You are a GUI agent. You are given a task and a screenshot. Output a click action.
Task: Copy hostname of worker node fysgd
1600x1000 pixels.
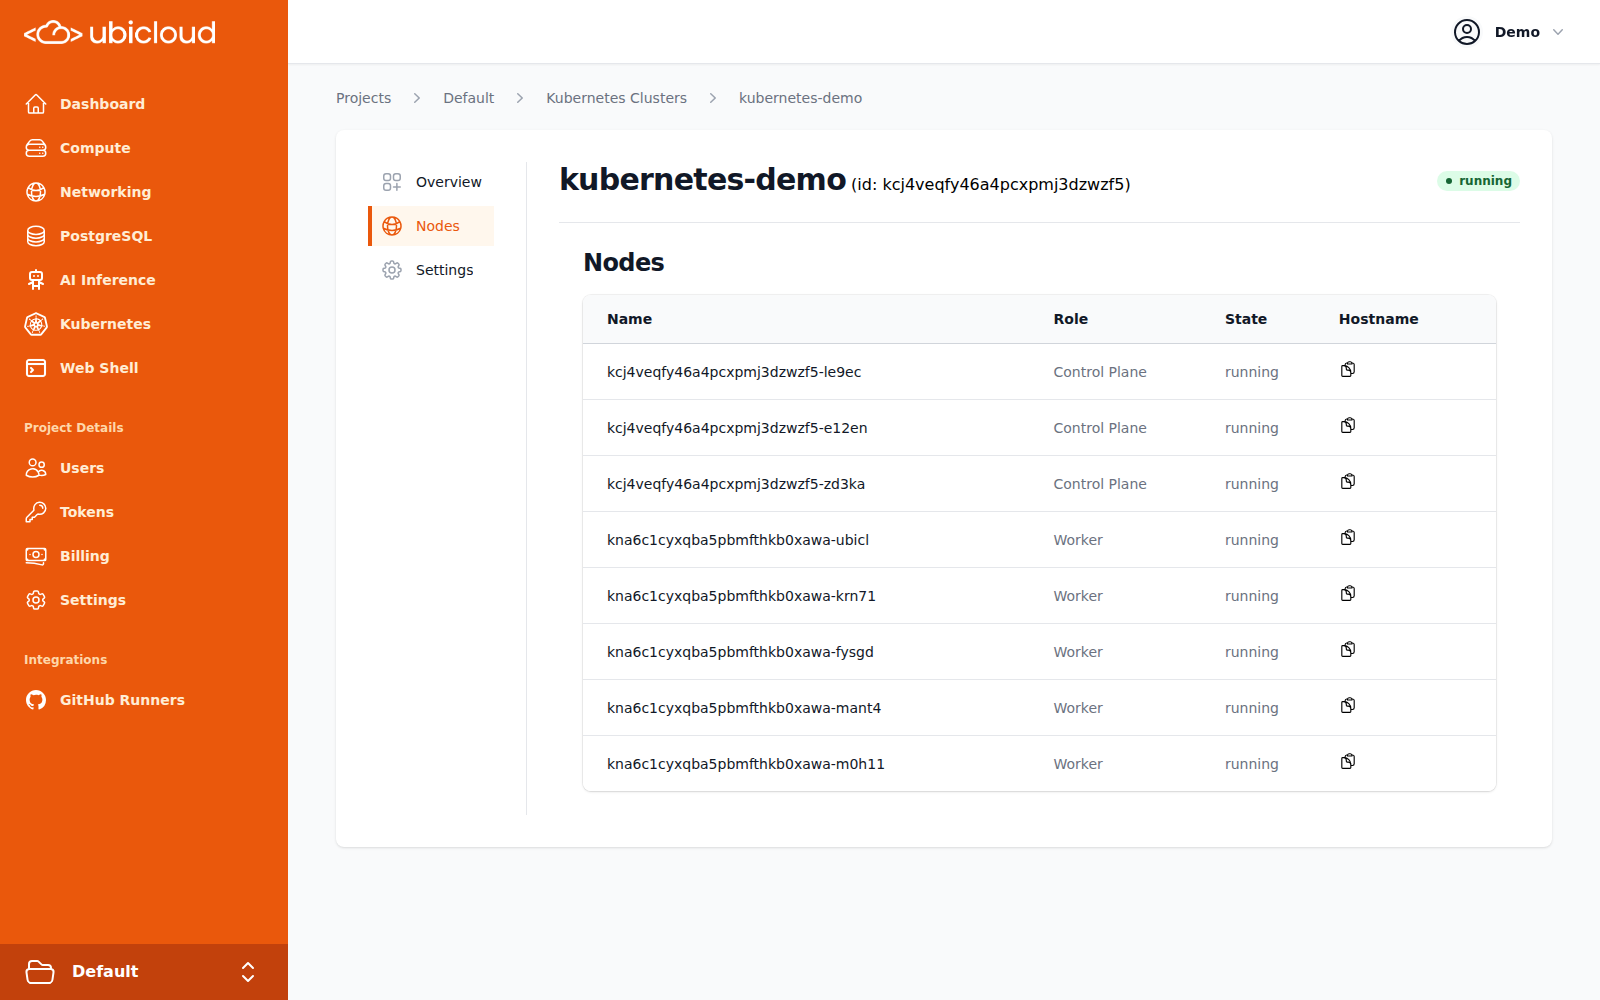[x=1348, y=650]
